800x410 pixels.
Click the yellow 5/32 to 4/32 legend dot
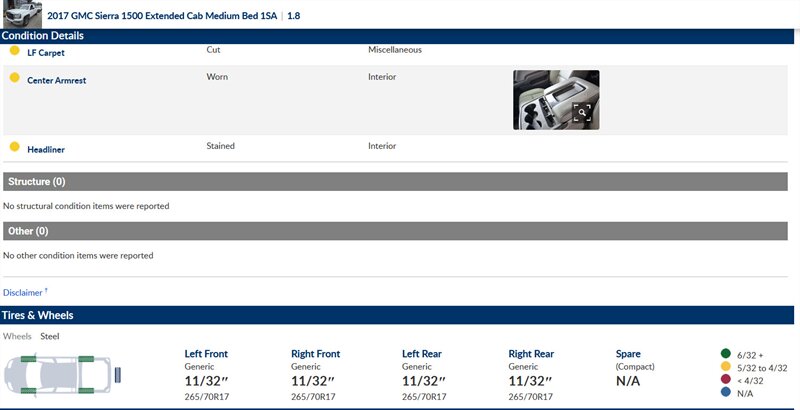point(725,367)
